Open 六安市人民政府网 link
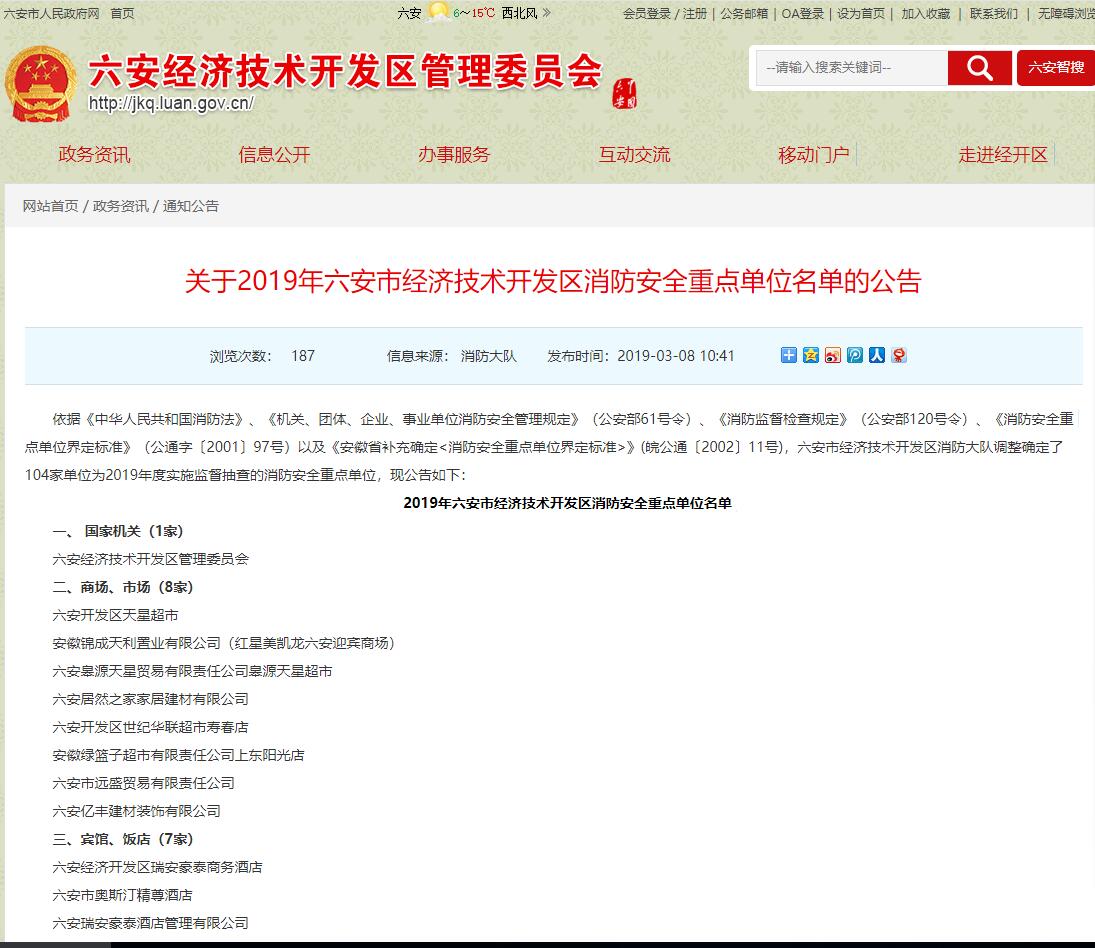The height and width of the screenshot is (948, 1095). click(x=51, y=13)
